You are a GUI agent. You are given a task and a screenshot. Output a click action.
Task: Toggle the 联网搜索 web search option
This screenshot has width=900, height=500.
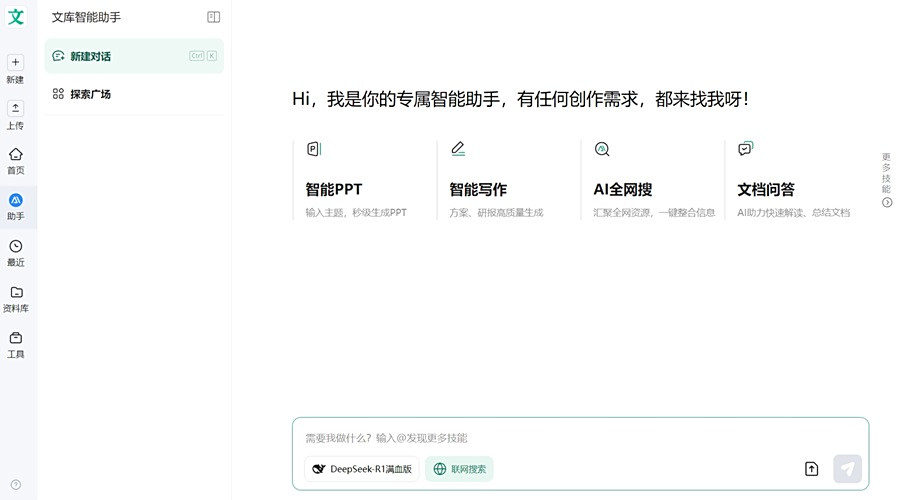459,469
